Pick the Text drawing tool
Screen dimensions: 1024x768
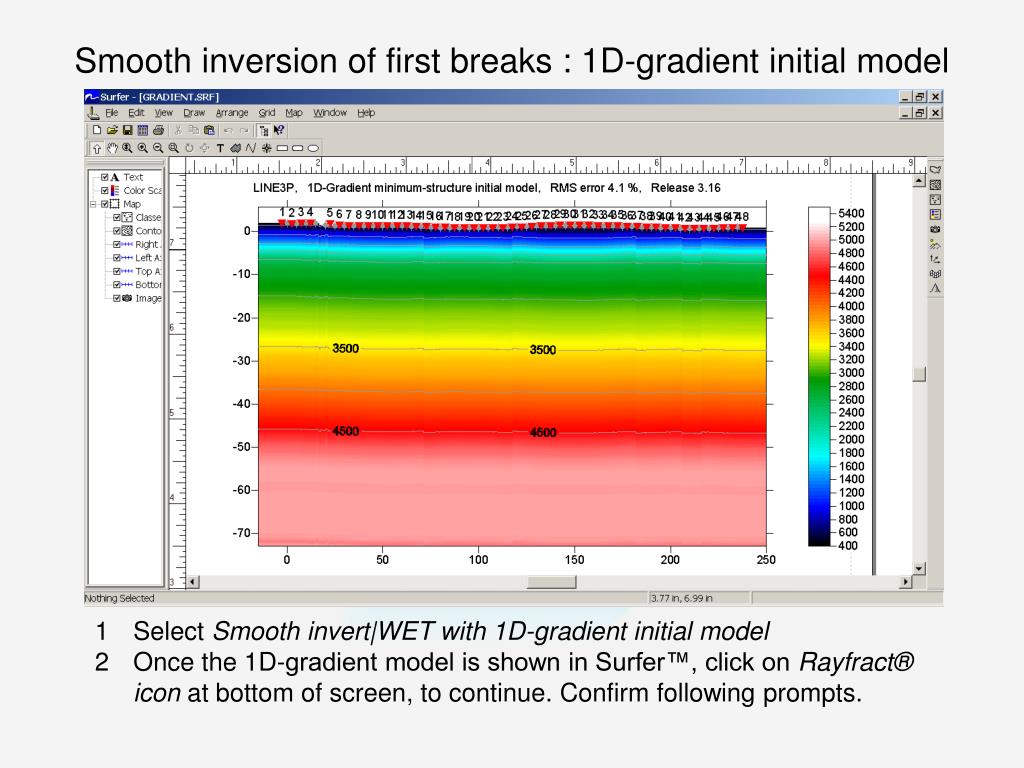click(x=220, y=148)
